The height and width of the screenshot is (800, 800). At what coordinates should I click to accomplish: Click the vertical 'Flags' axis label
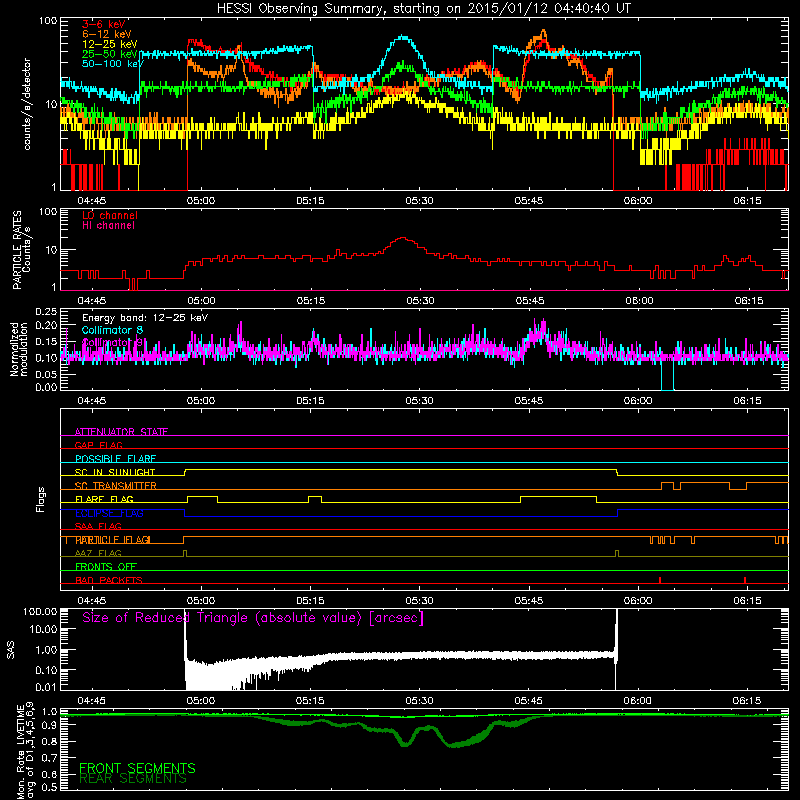[x=41, y=499]
